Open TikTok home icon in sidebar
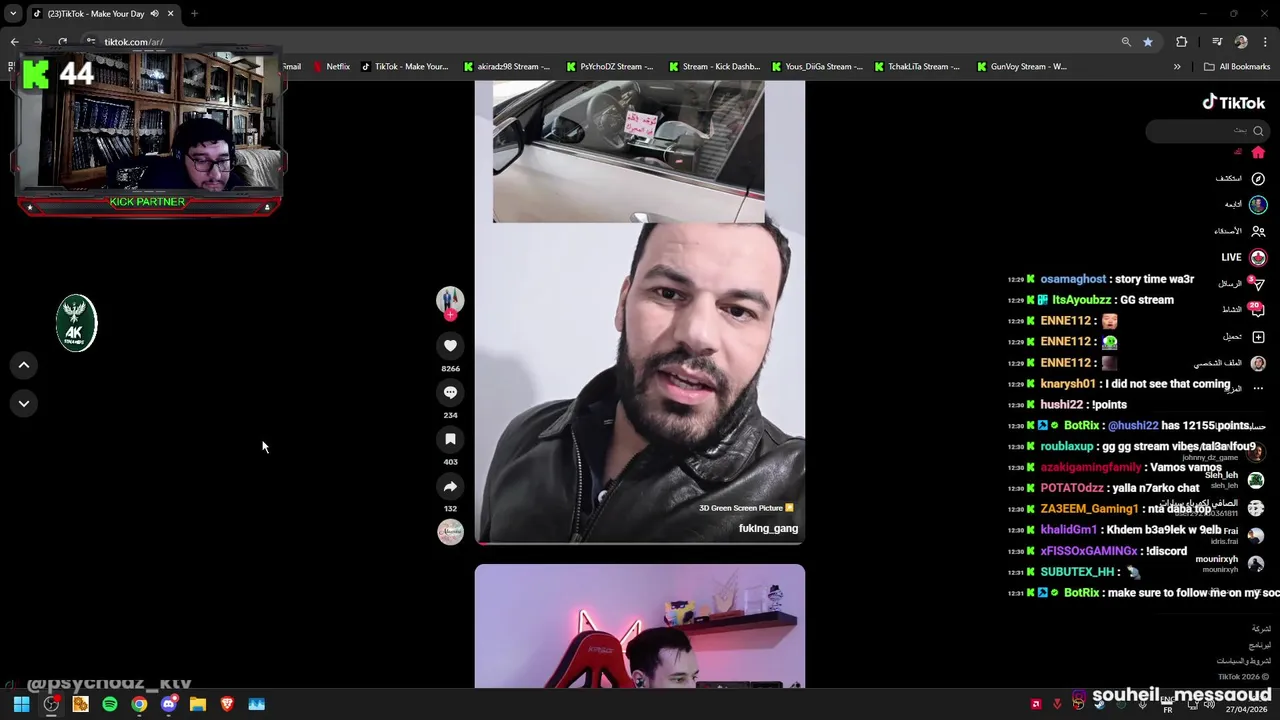The width and height of the screenshot is (1280, 720). tap(1258, 152)
